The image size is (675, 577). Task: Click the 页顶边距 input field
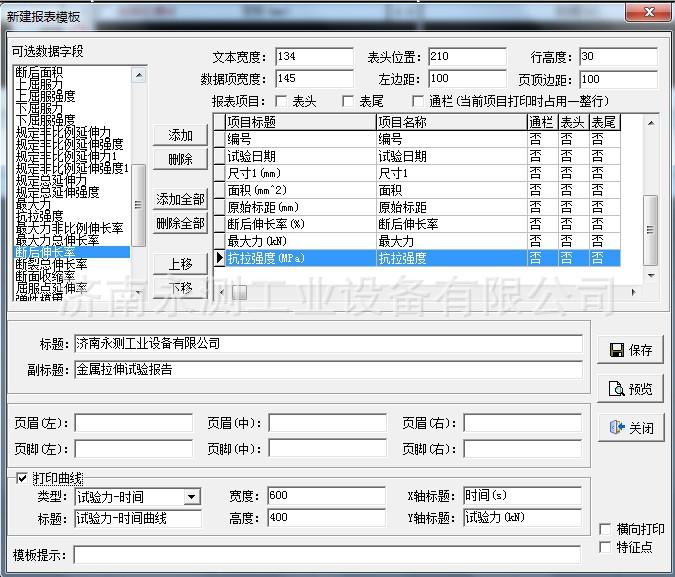tap(619, 80)
